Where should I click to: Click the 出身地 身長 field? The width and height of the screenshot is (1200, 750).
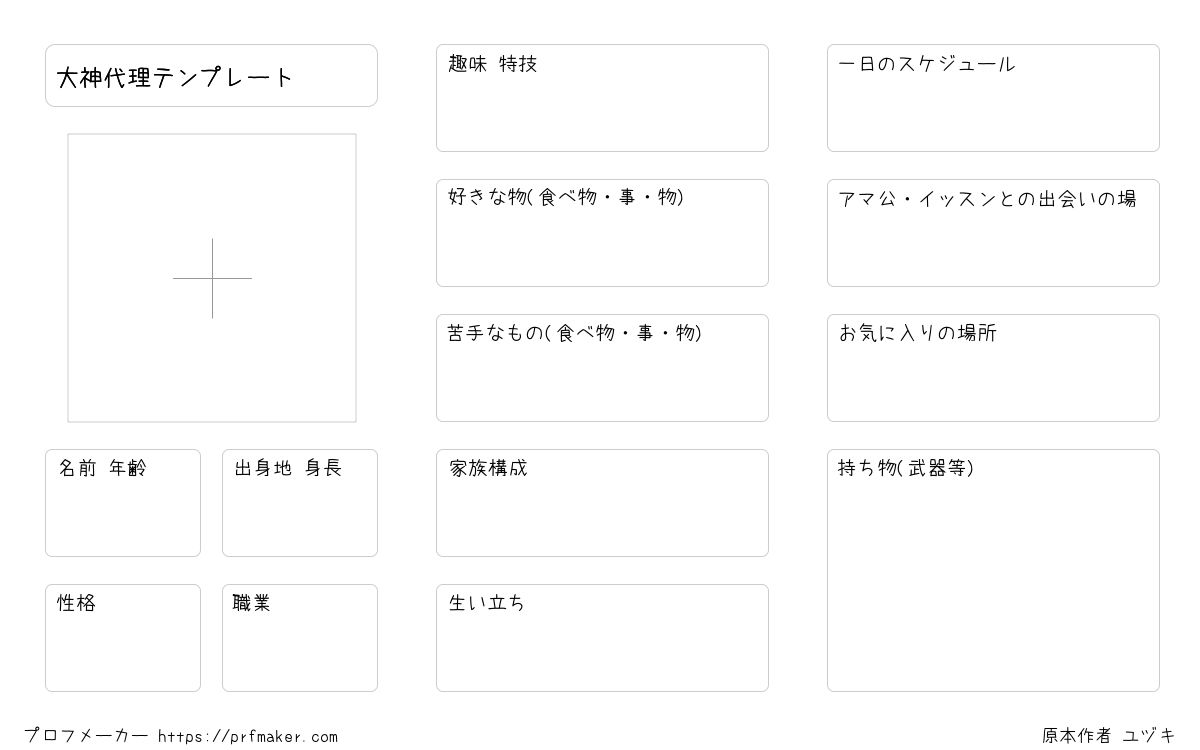point(300,503)
